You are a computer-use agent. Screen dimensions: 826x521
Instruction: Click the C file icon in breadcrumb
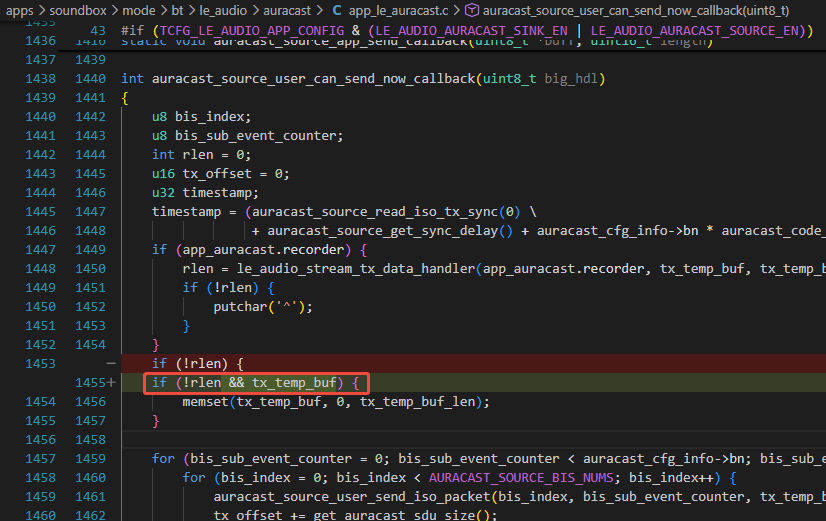[x=337, y=10]
